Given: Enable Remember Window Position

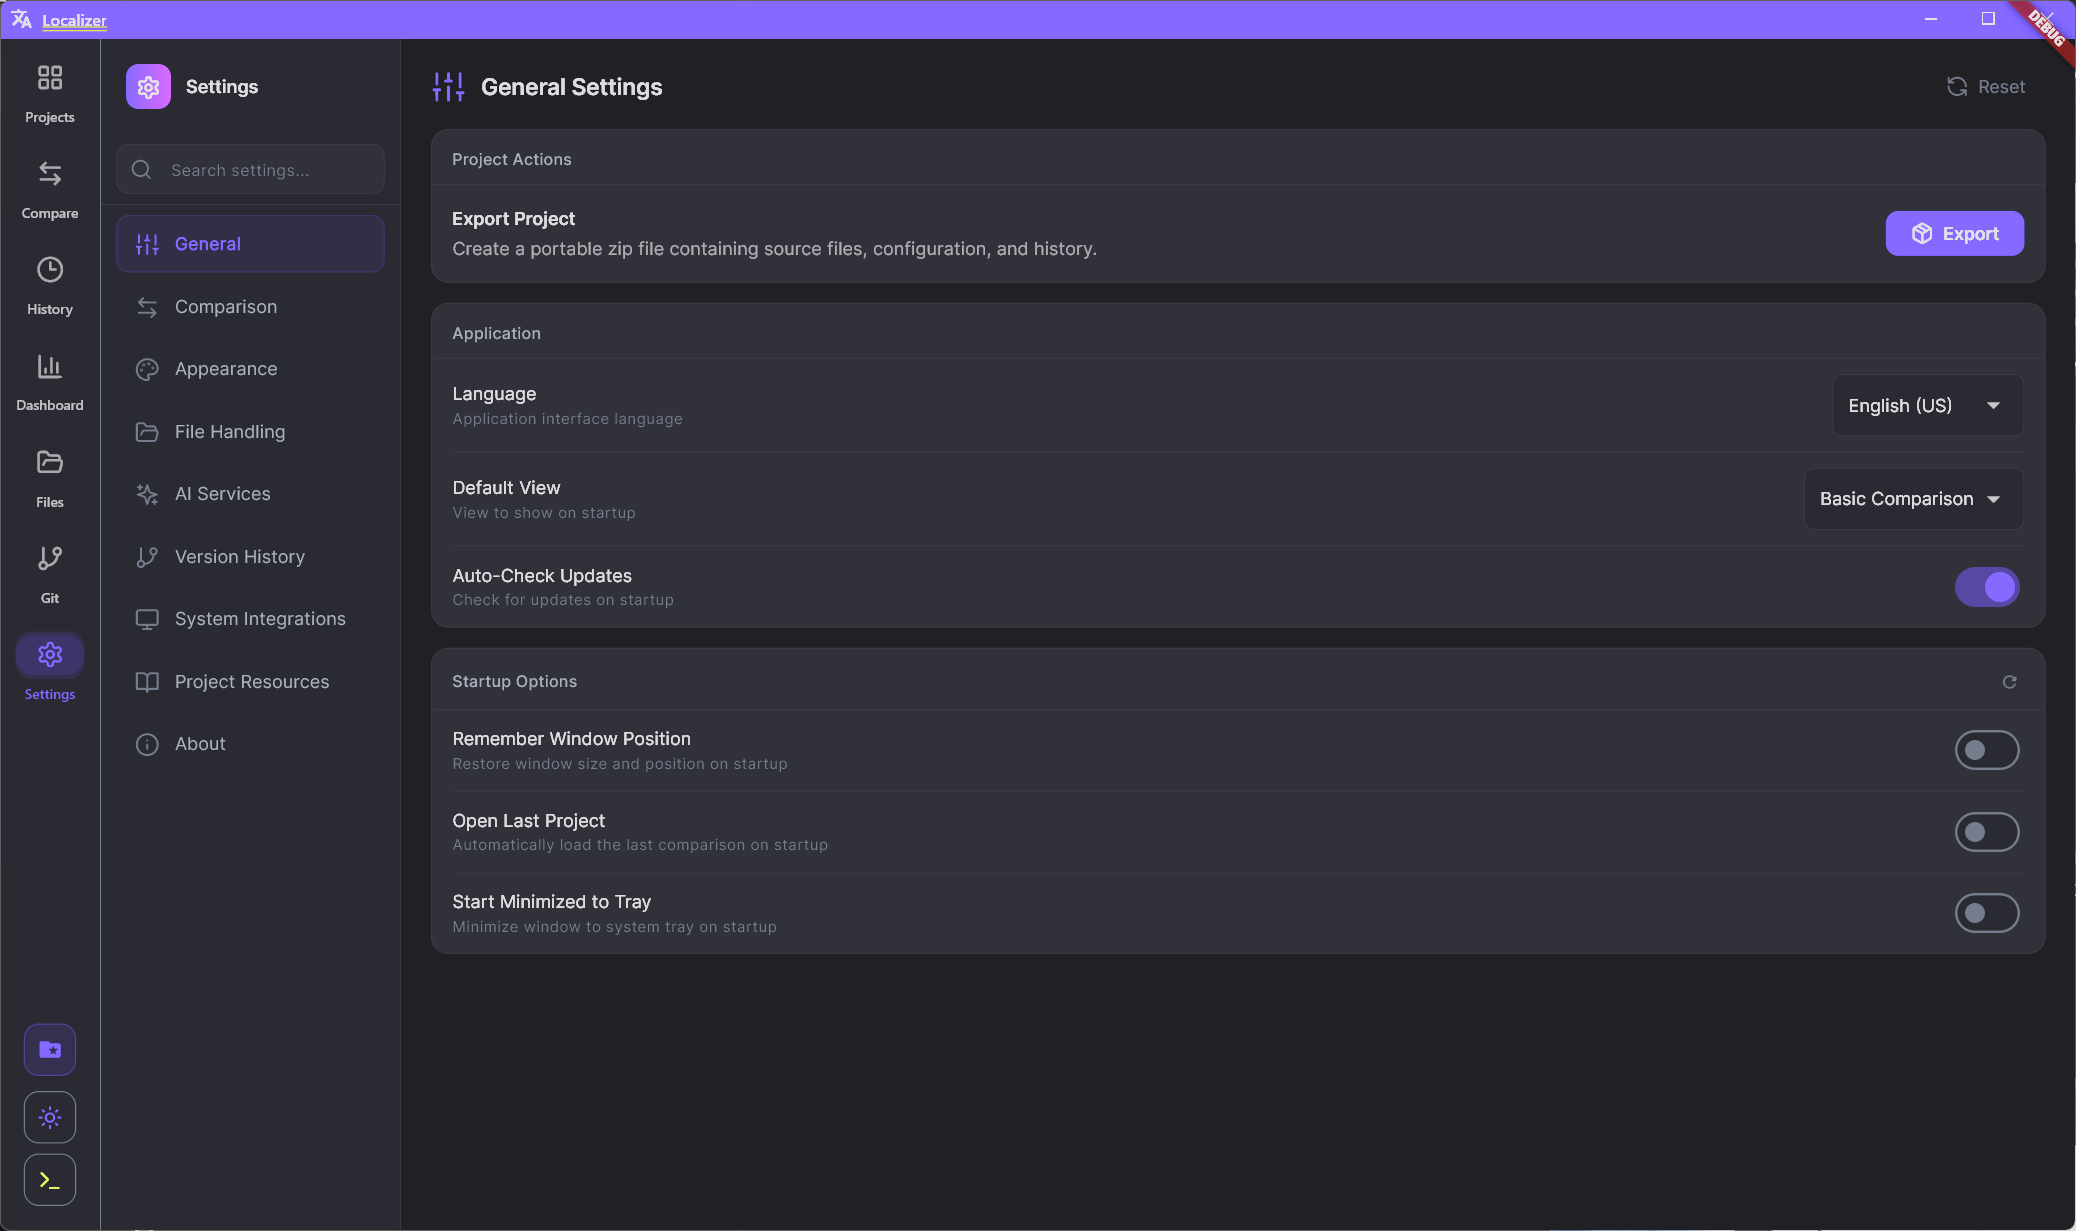Looking at the screenshot, I should (1986, 750).
